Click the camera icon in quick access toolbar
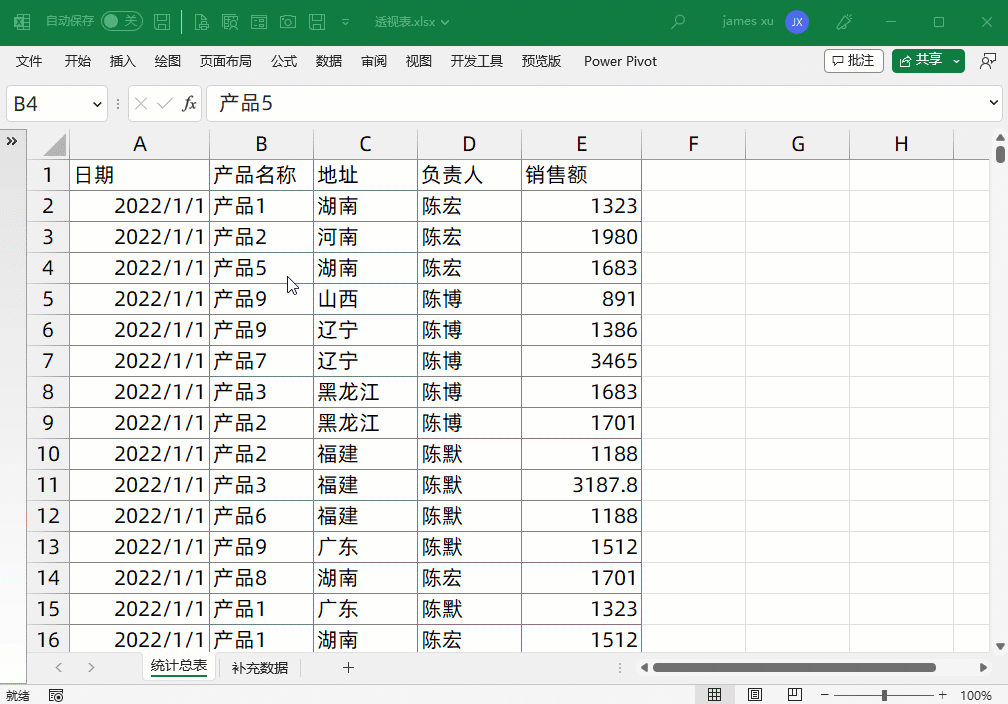Viewport: 1008px width, 704px height. pyautogui.click(x=287, y=22)
